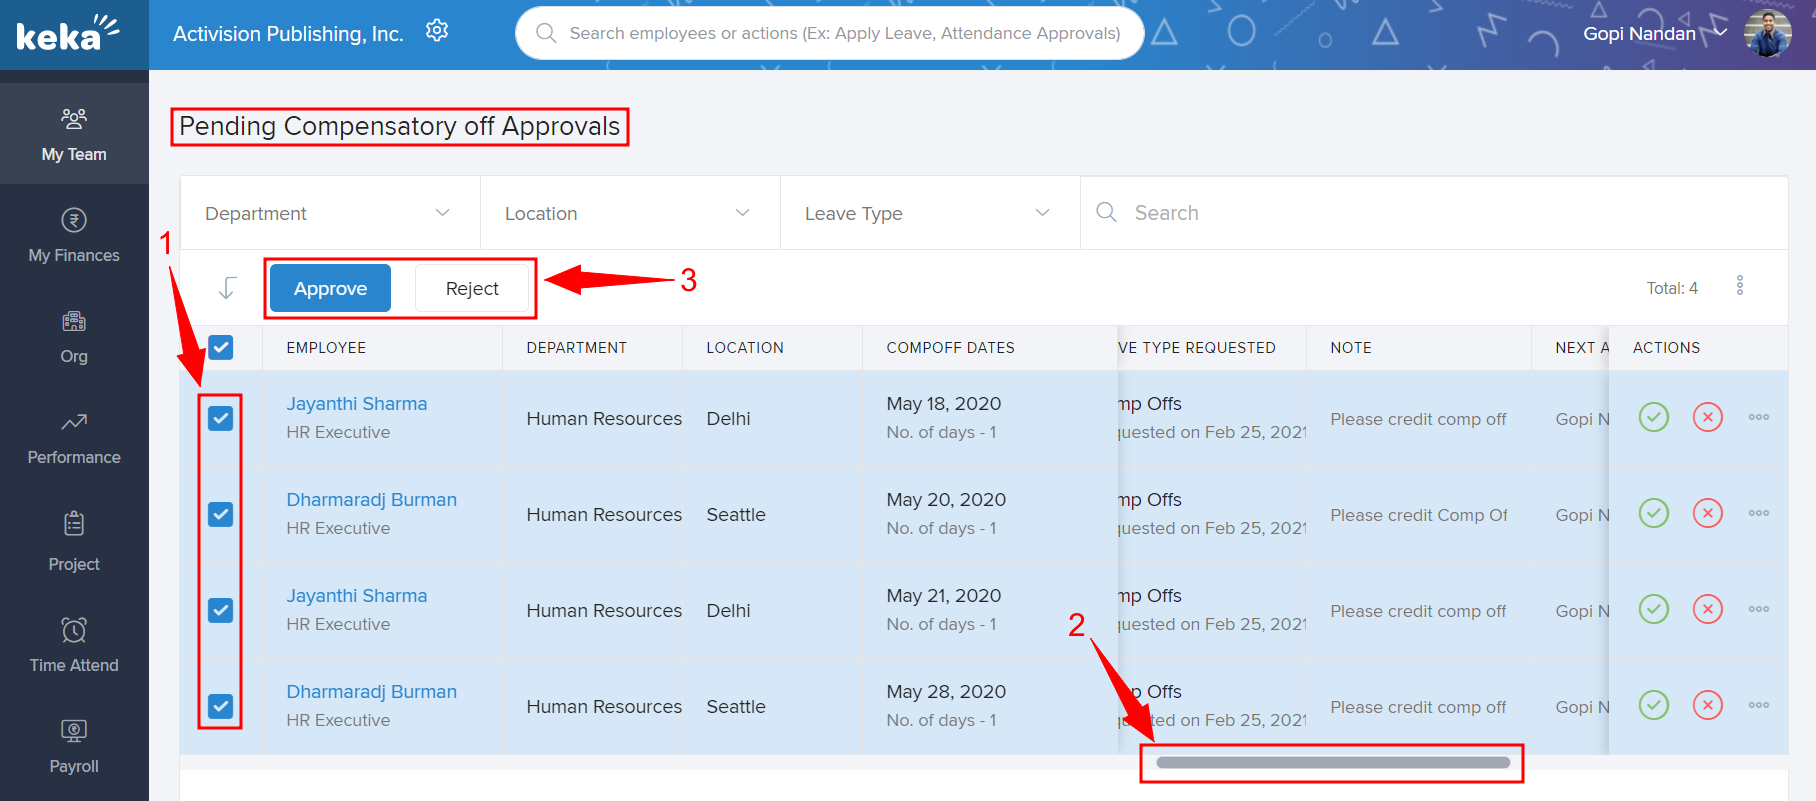Viewport: 1816px width, 801px height.
Task: Uncheck the May 28, 2020 row checkbox
Action: pos(221,706)
